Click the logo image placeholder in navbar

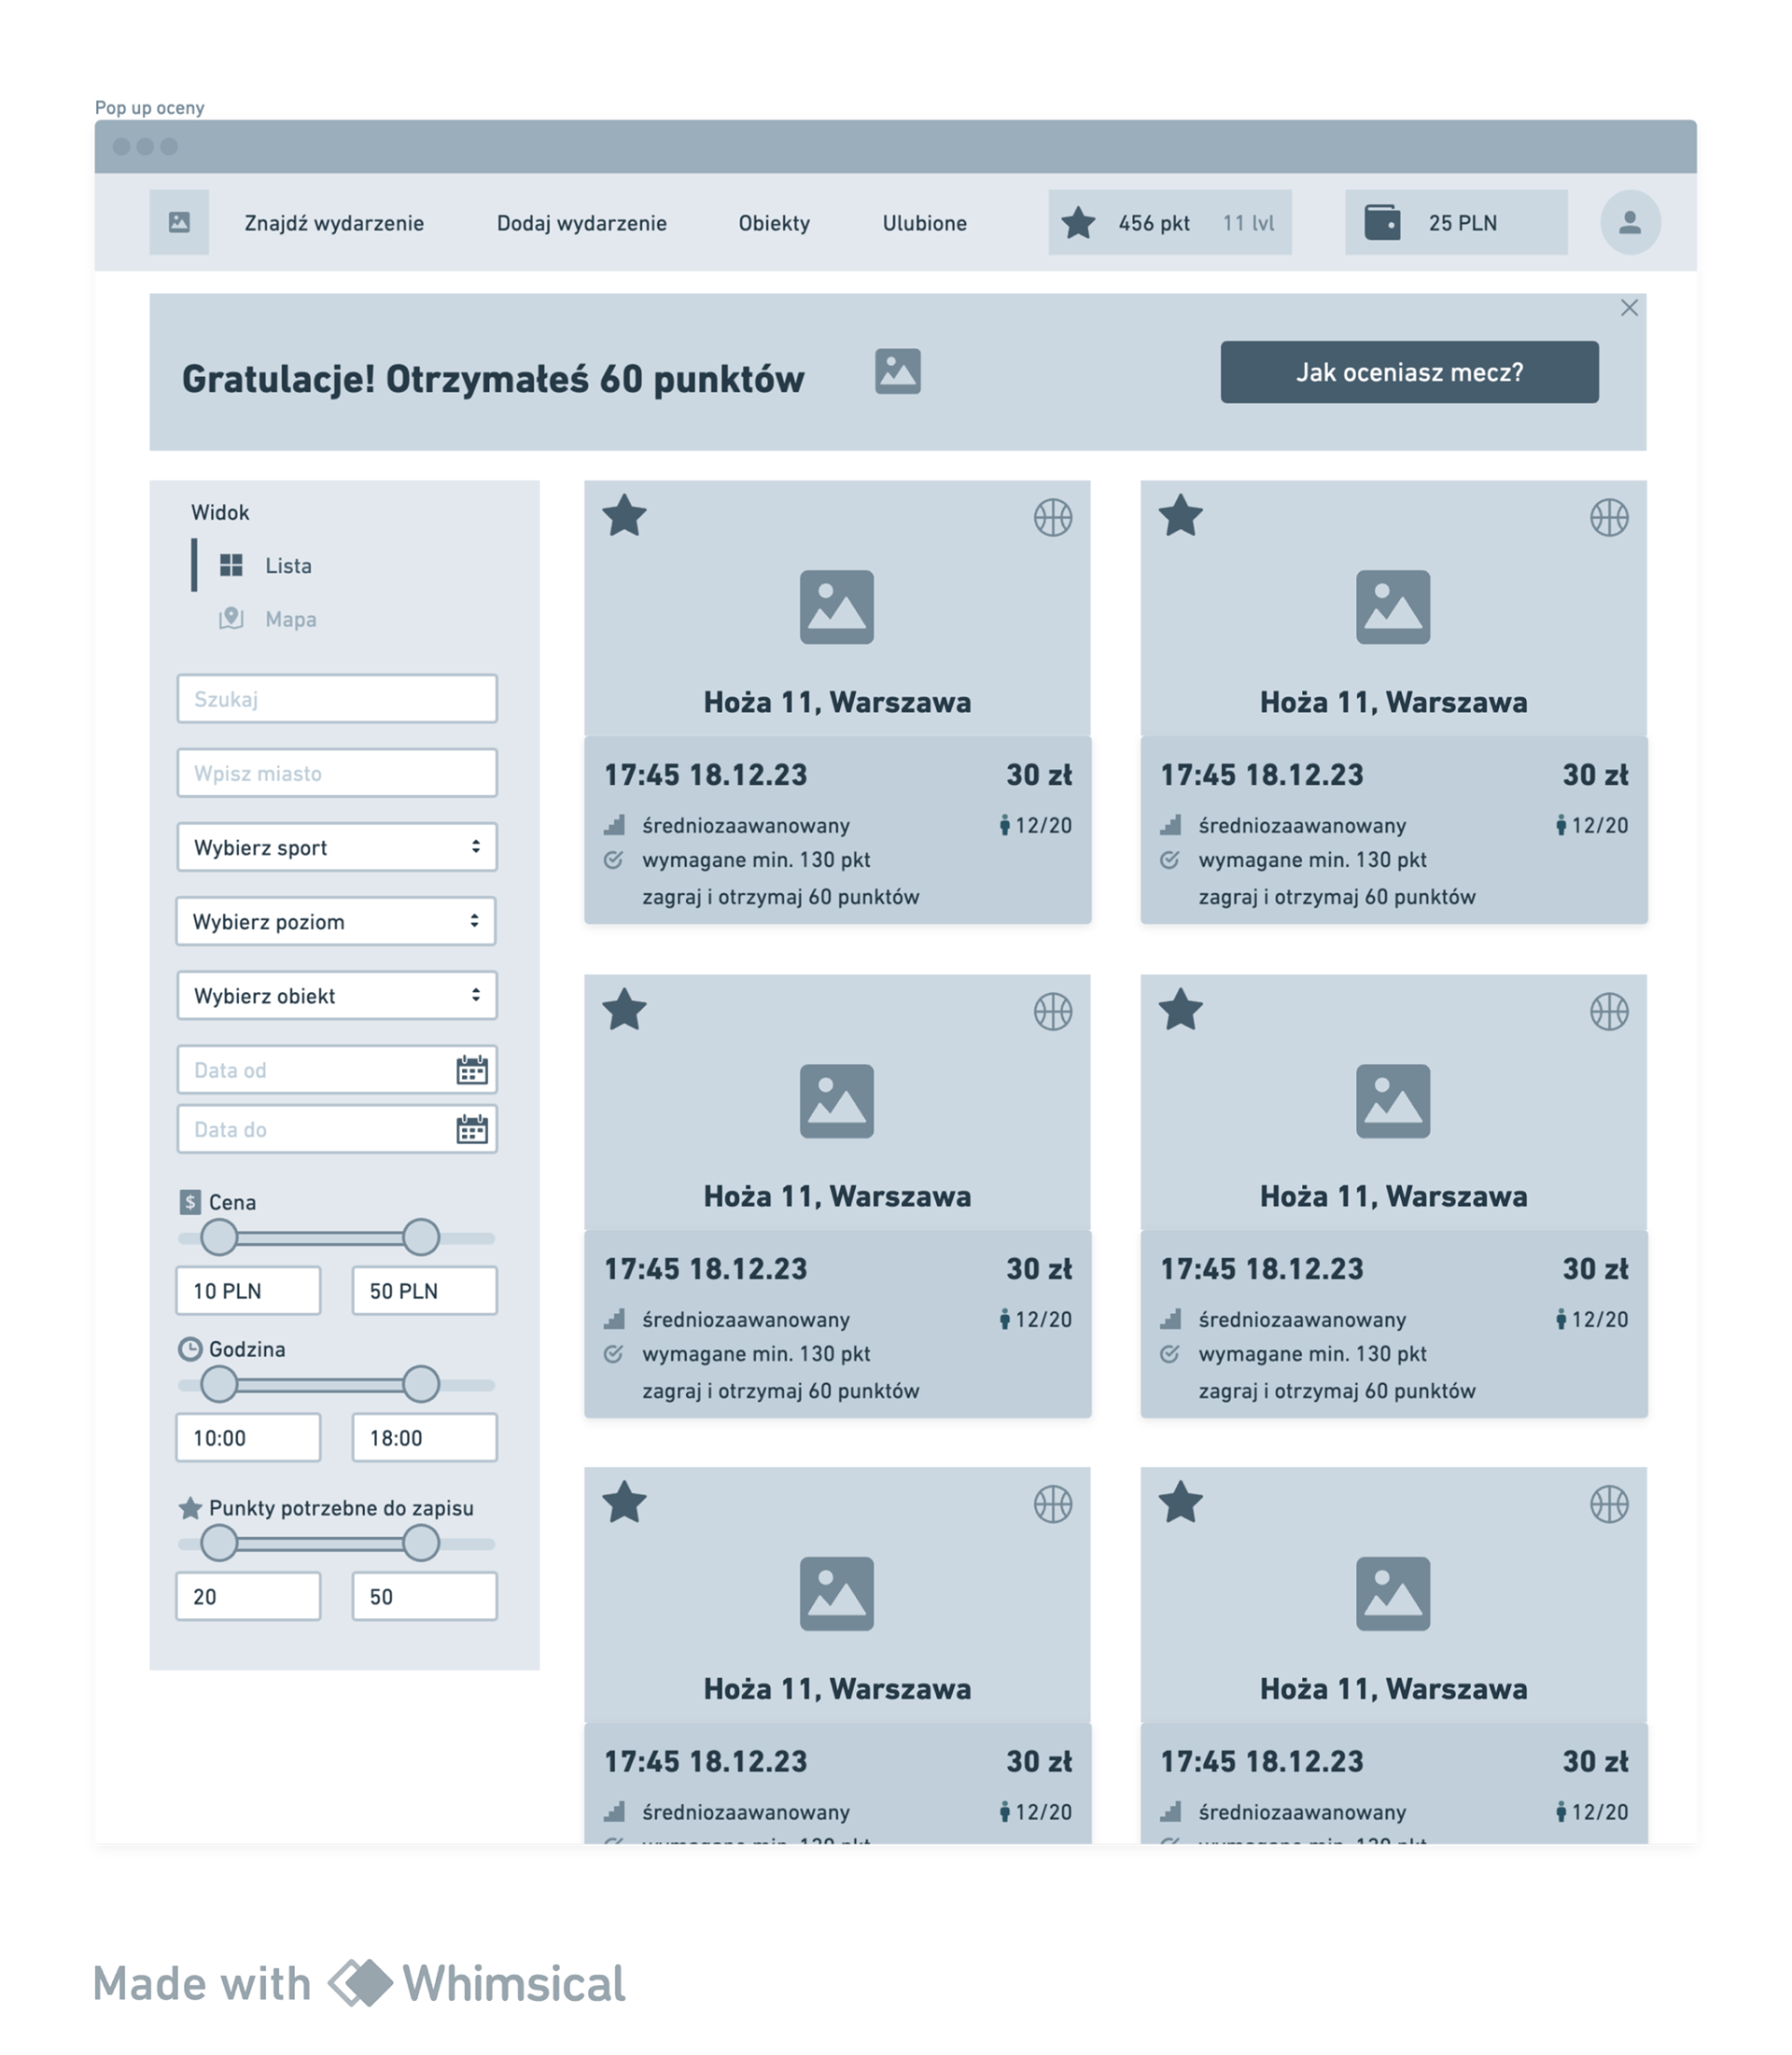click(179, 222)
